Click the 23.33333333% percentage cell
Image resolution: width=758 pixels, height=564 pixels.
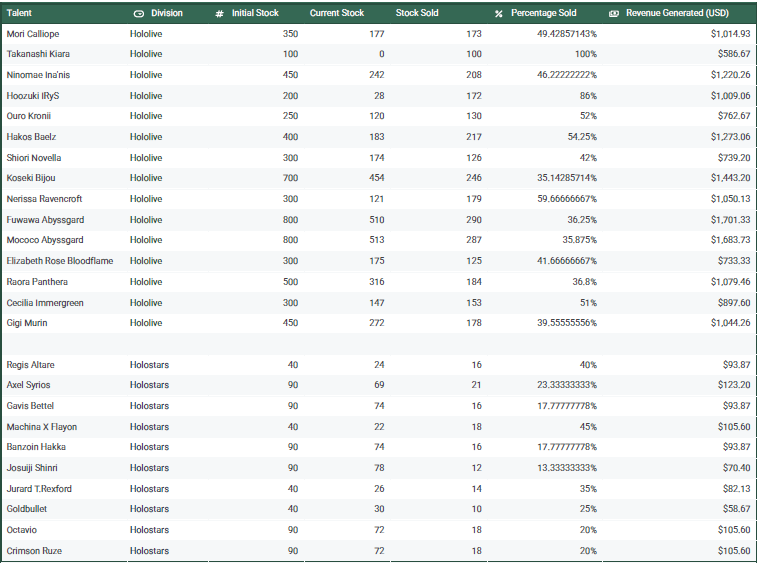tap(567, 385)
